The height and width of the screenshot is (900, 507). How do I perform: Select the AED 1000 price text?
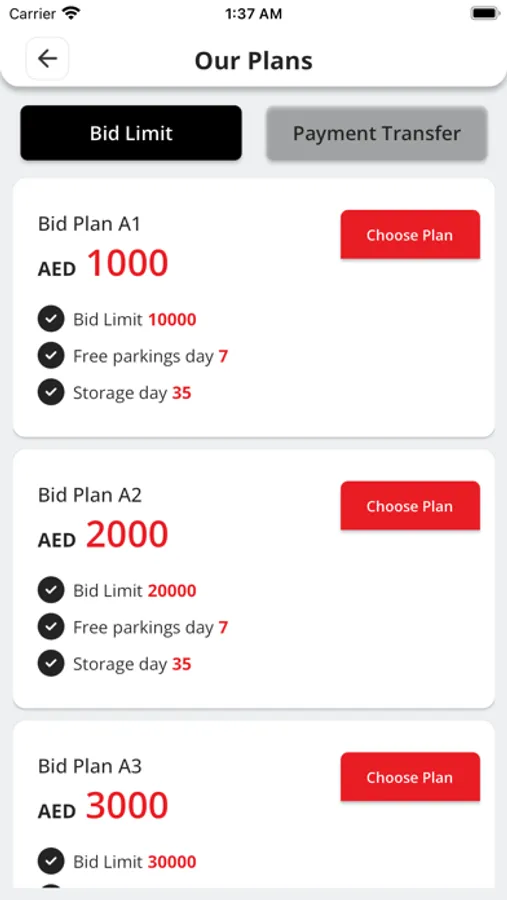coord(103,263)
